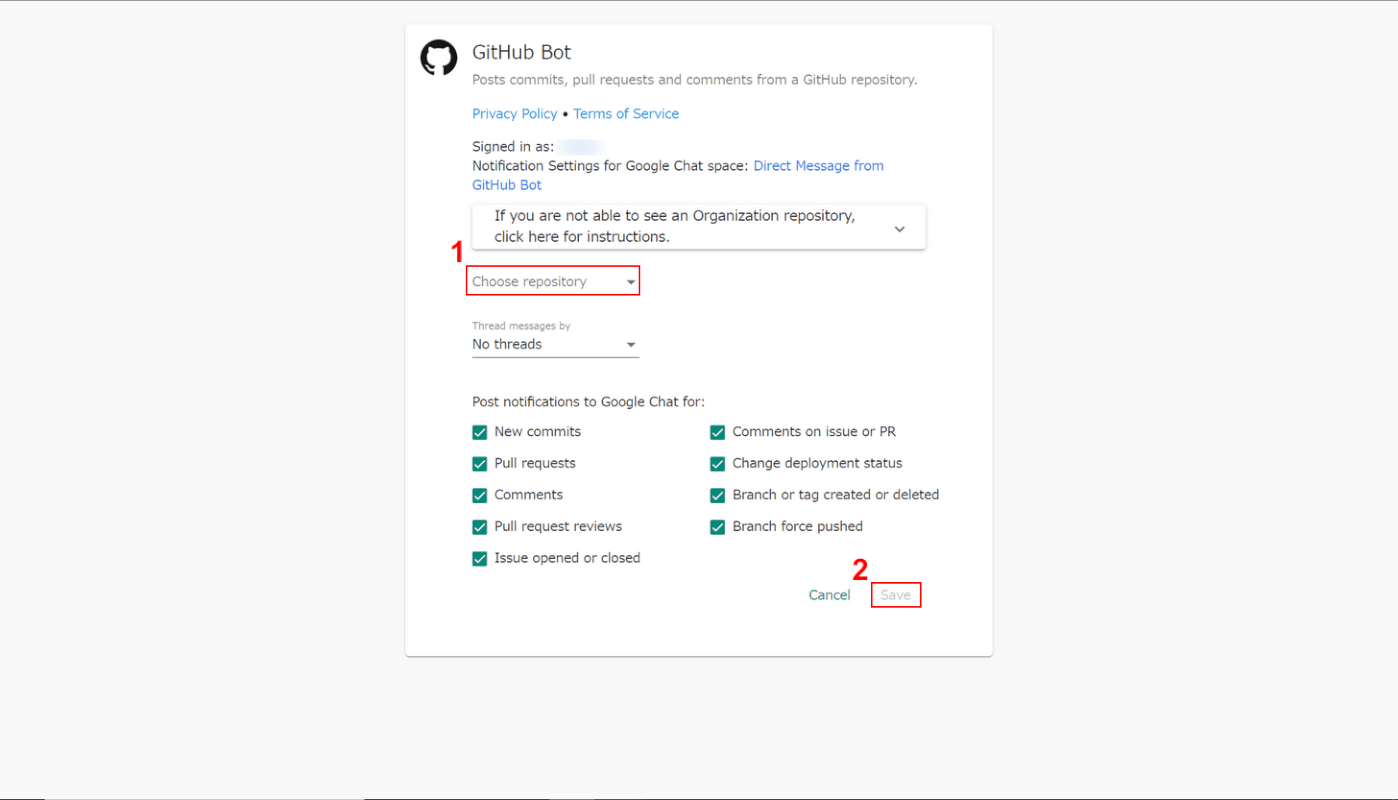Viewport: 1398px width, 800px height.
Task: Click the 'Signed in as:' text
Action: [x=513, y=147]
